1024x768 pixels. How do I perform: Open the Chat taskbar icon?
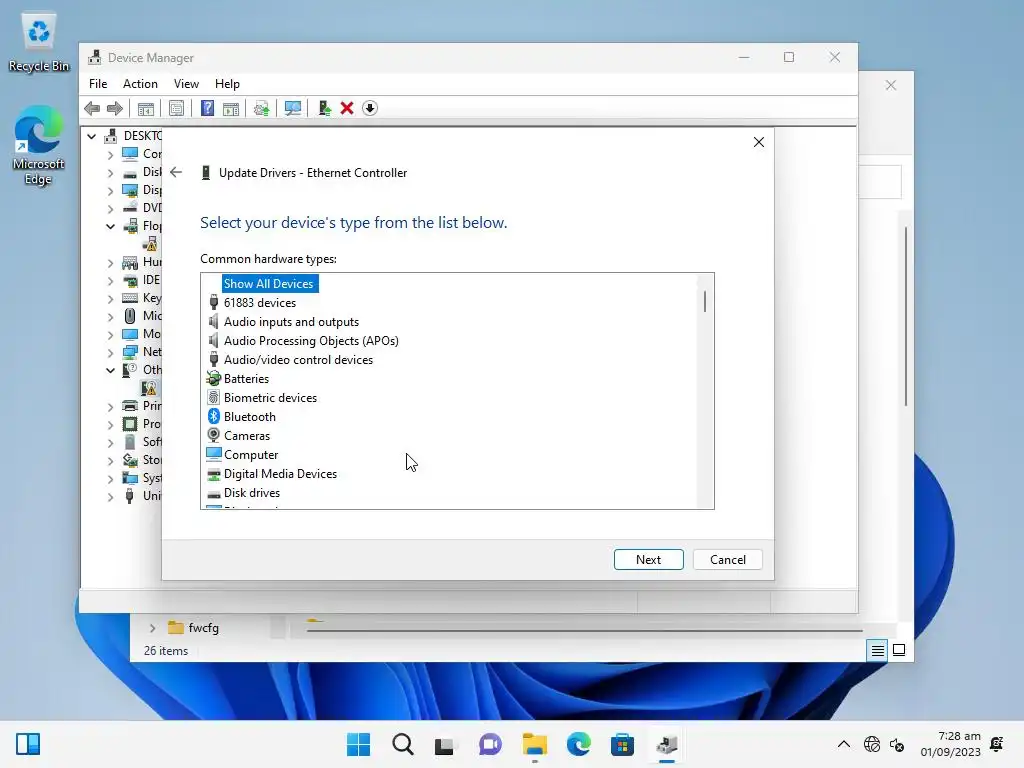[490, 744]
